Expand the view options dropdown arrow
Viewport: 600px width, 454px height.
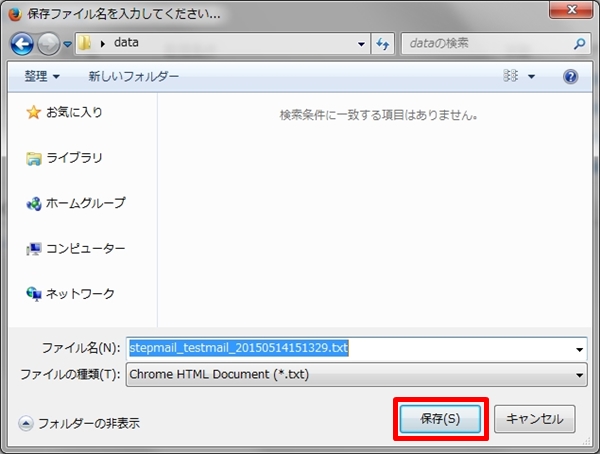(532, 77)
